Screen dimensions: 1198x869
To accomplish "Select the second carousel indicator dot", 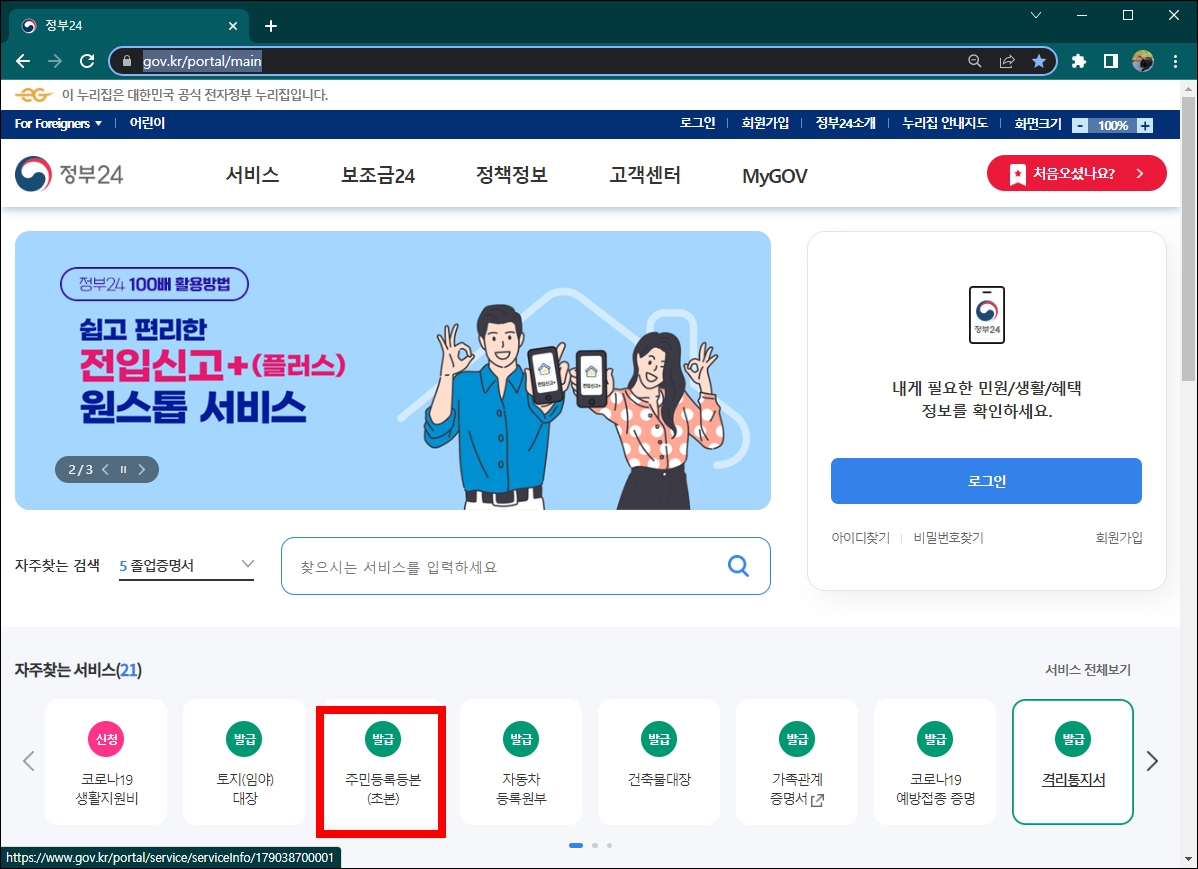I will (x=595, y=845).
